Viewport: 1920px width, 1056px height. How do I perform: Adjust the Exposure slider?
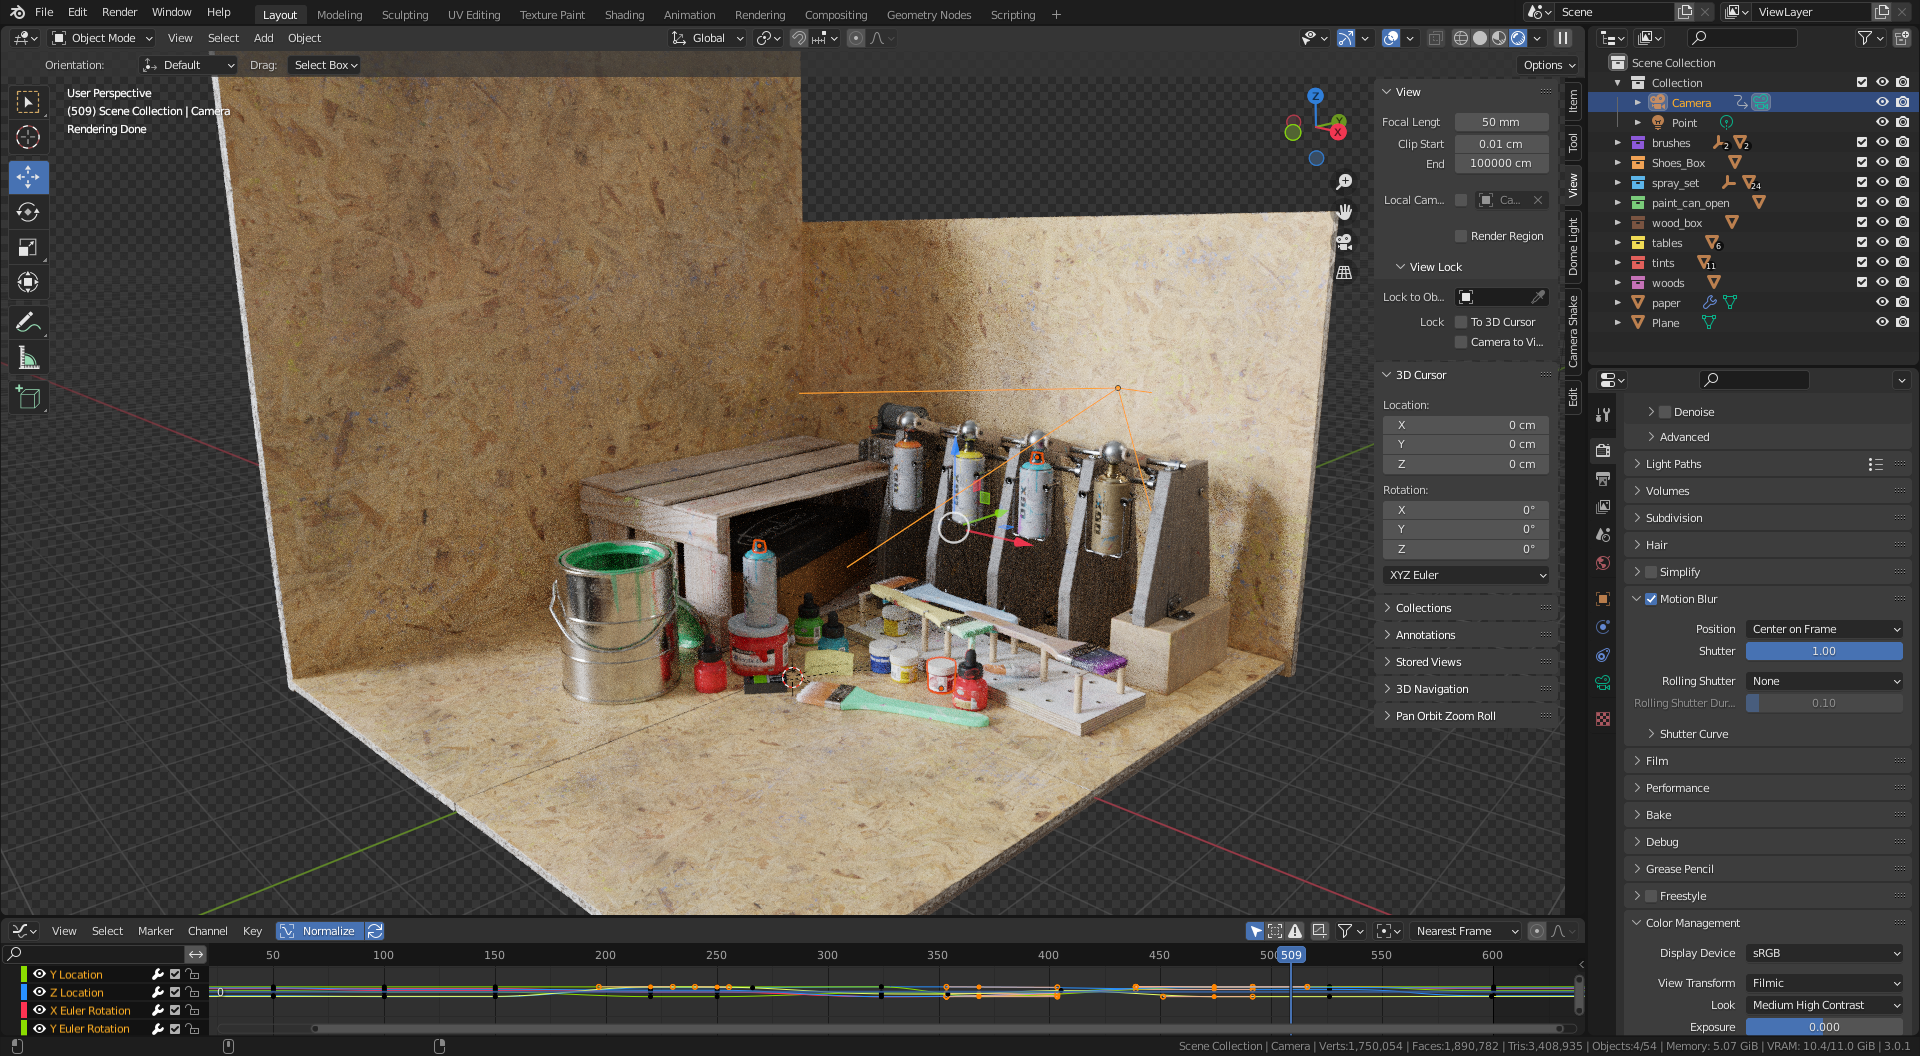(1824, 1027)
